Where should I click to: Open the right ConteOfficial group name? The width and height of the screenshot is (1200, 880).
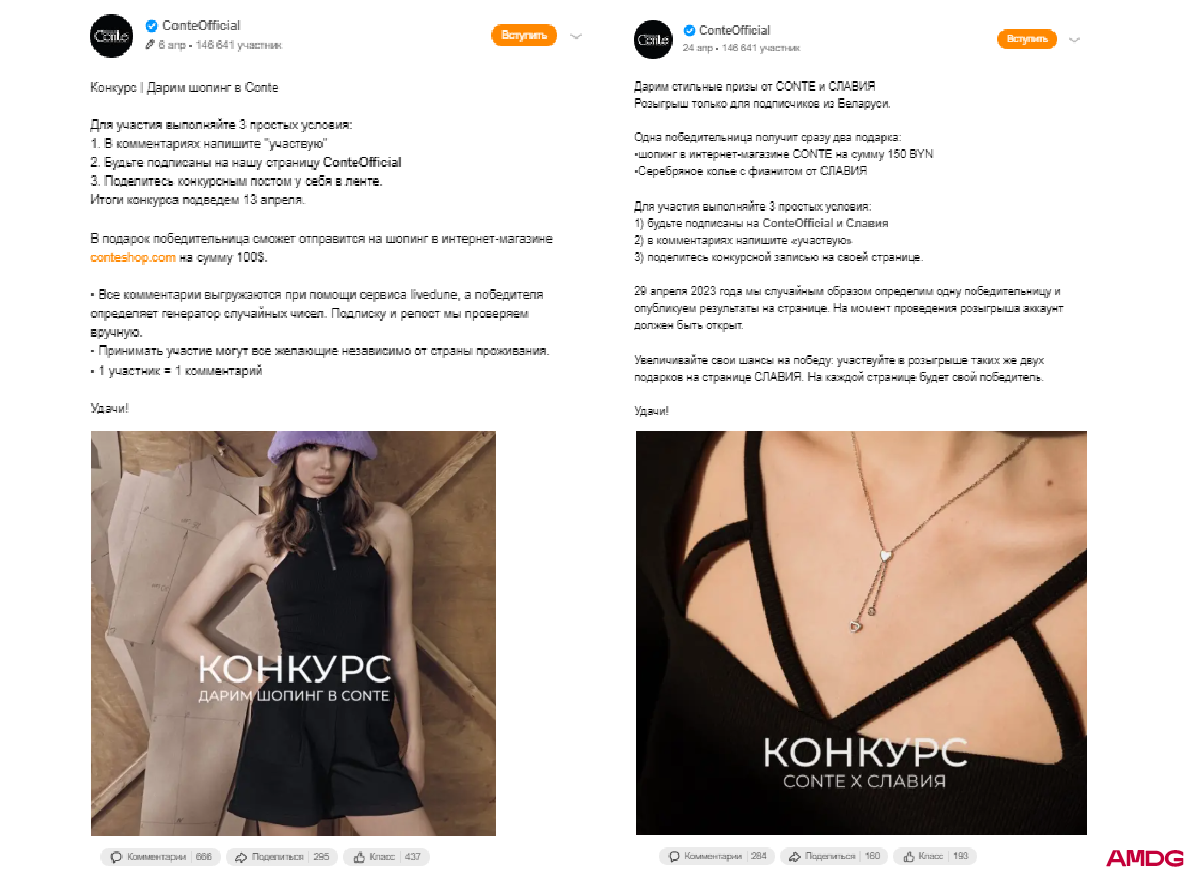pos(735,30)
